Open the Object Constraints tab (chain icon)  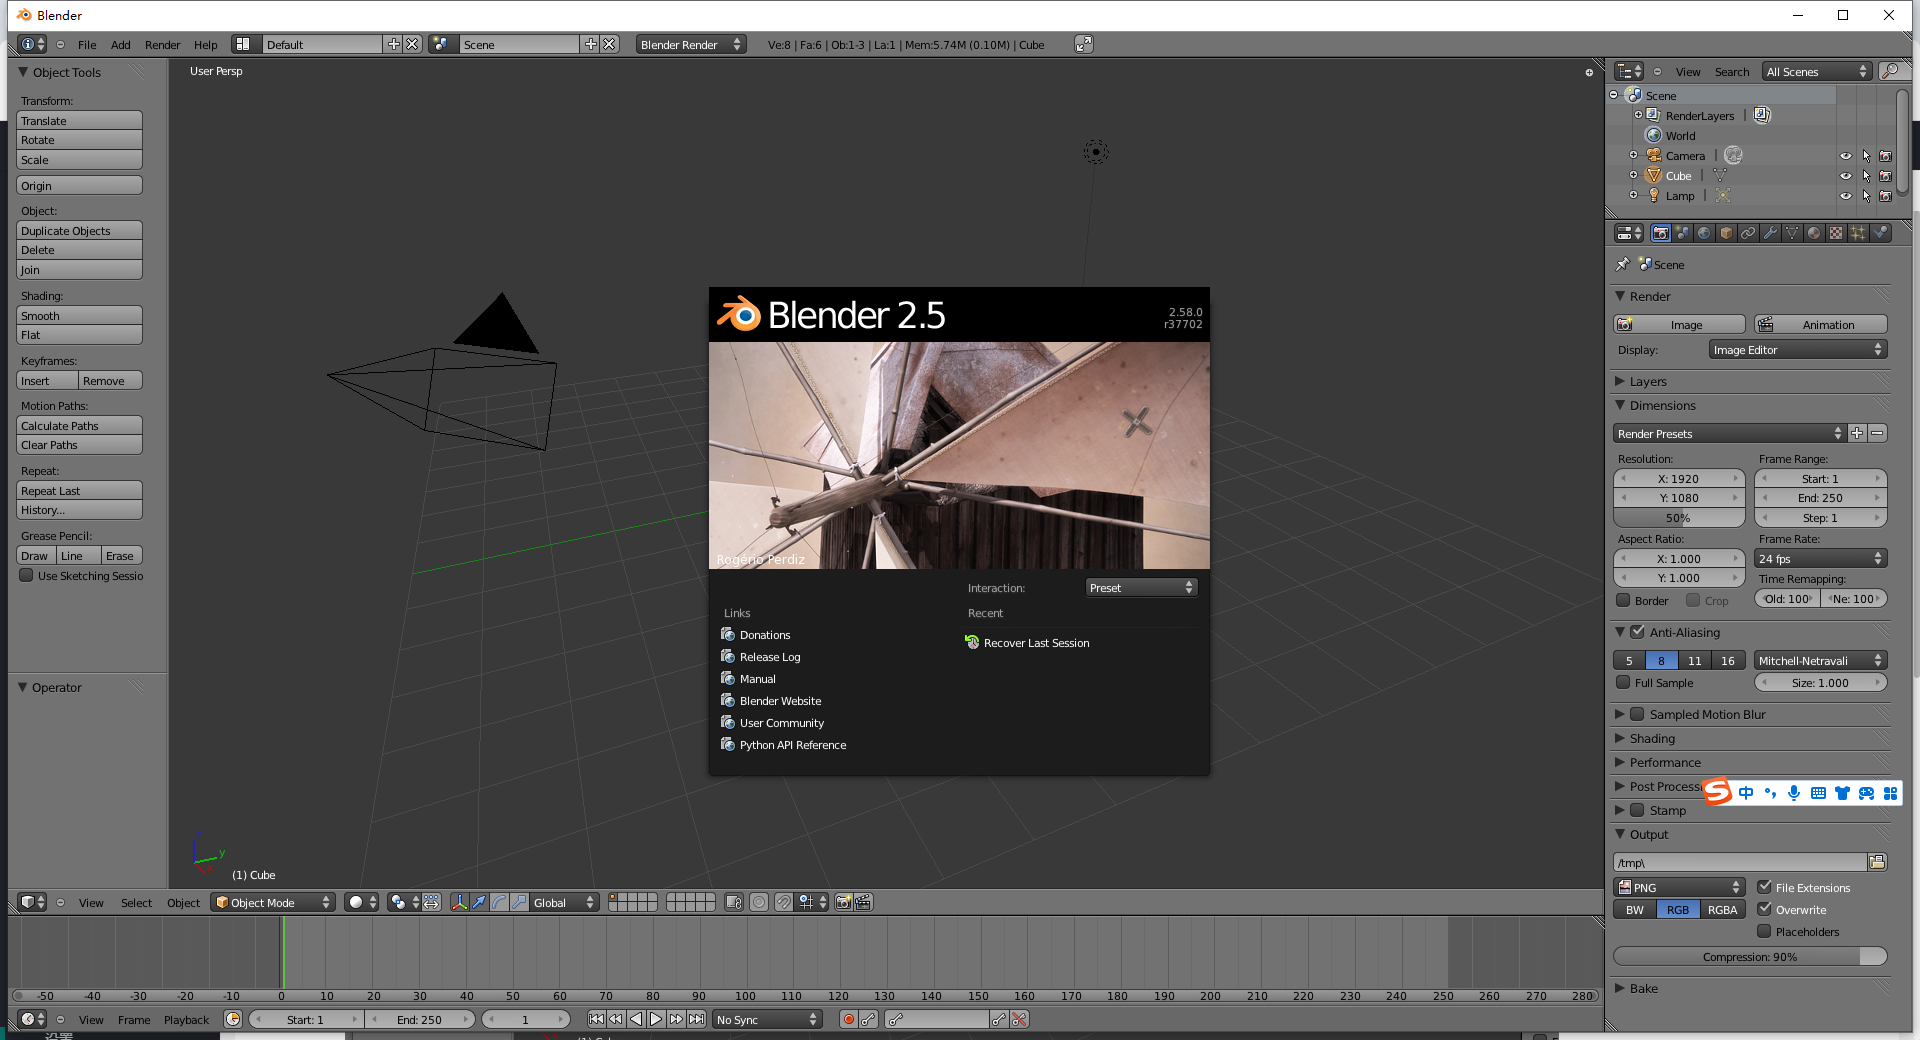coord(1749,233)
